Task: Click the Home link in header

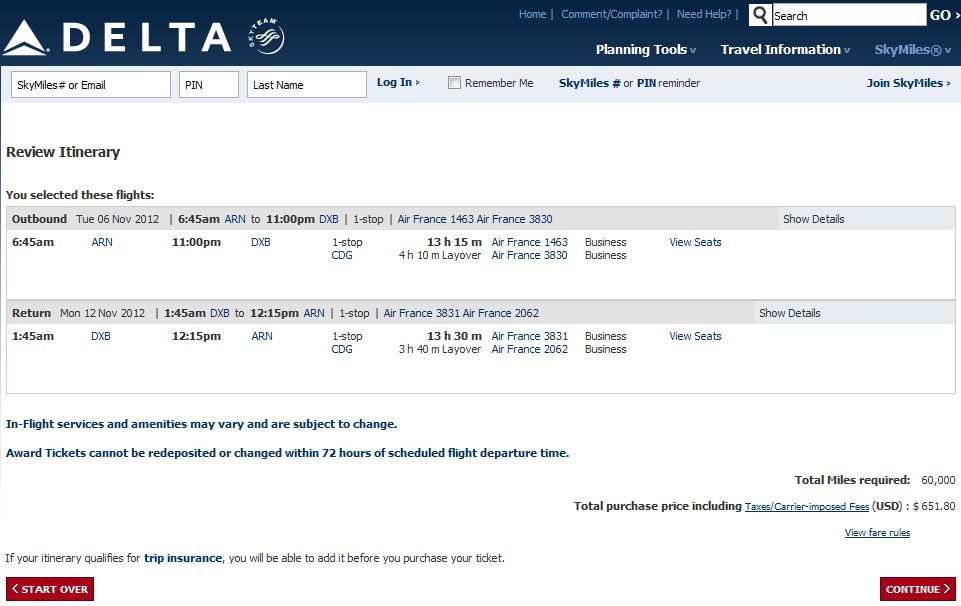Action: coord(532,14)
